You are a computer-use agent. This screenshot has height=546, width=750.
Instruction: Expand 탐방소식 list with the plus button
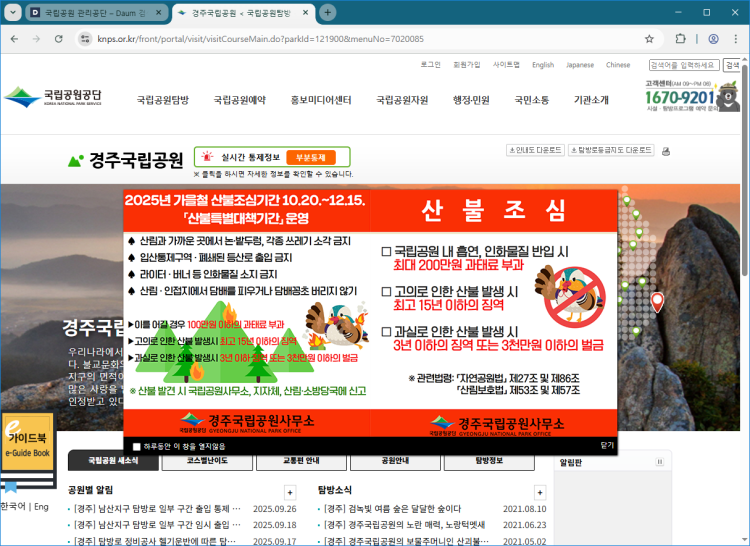tap(540, 492)
